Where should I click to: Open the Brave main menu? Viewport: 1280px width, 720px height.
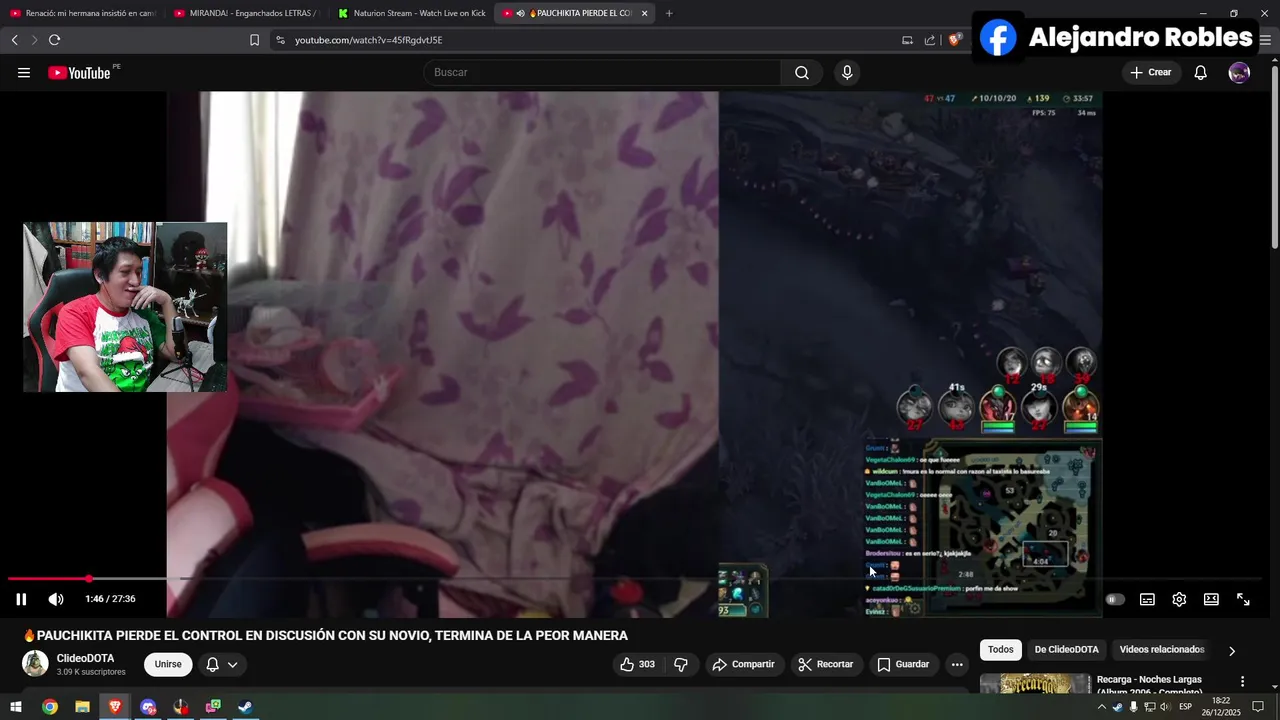coord(1264,40)
